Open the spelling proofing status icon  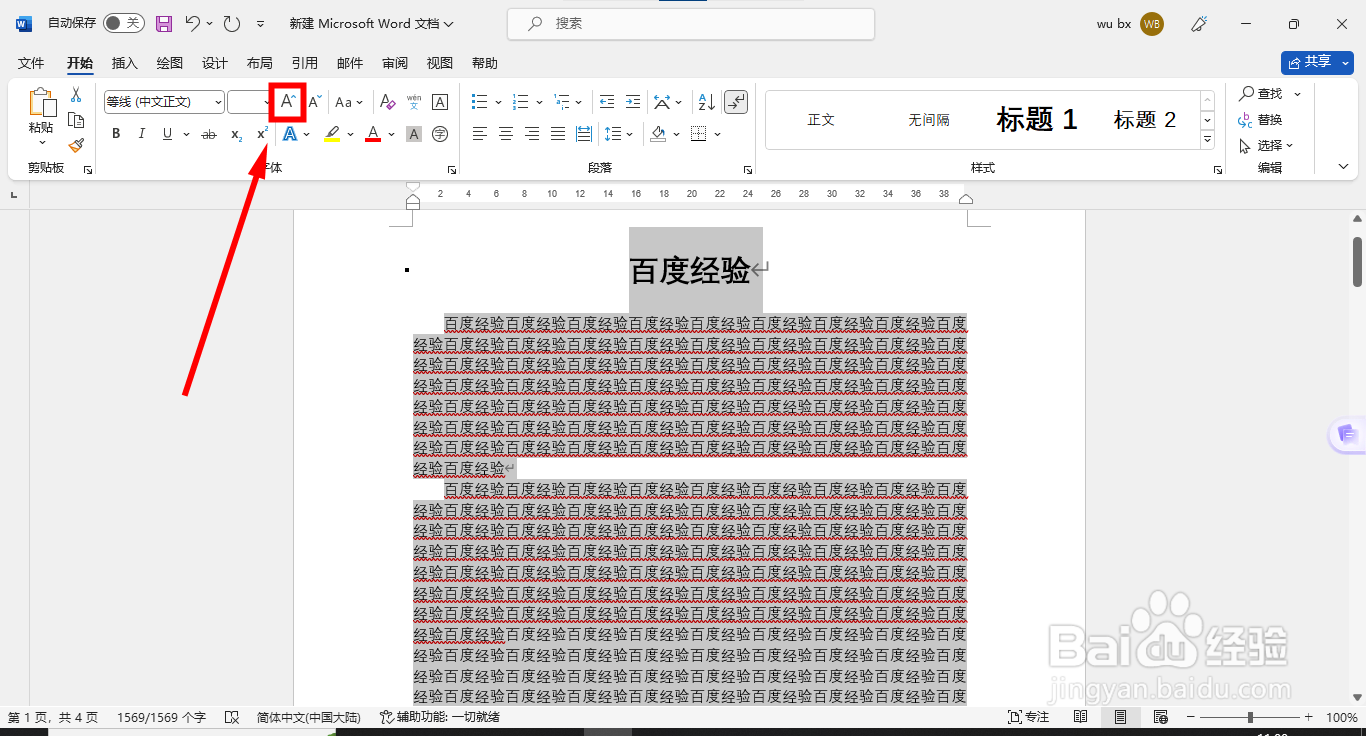click(x=232, y=717)
